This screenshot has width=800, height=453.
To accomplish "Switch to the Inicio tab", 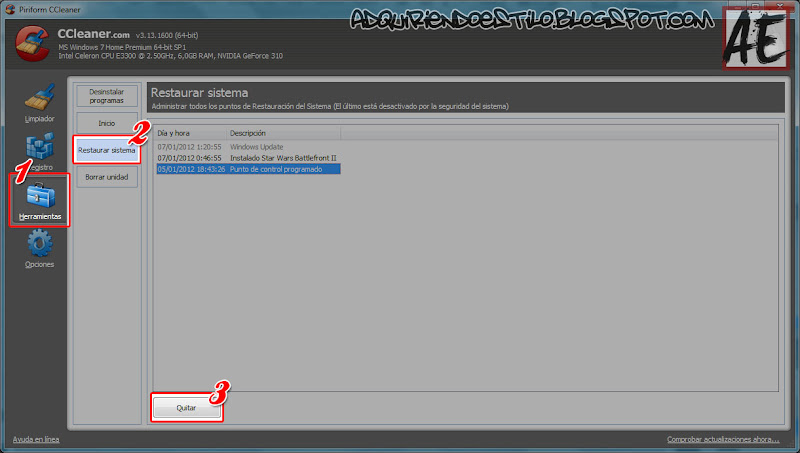I will (107, 123).
